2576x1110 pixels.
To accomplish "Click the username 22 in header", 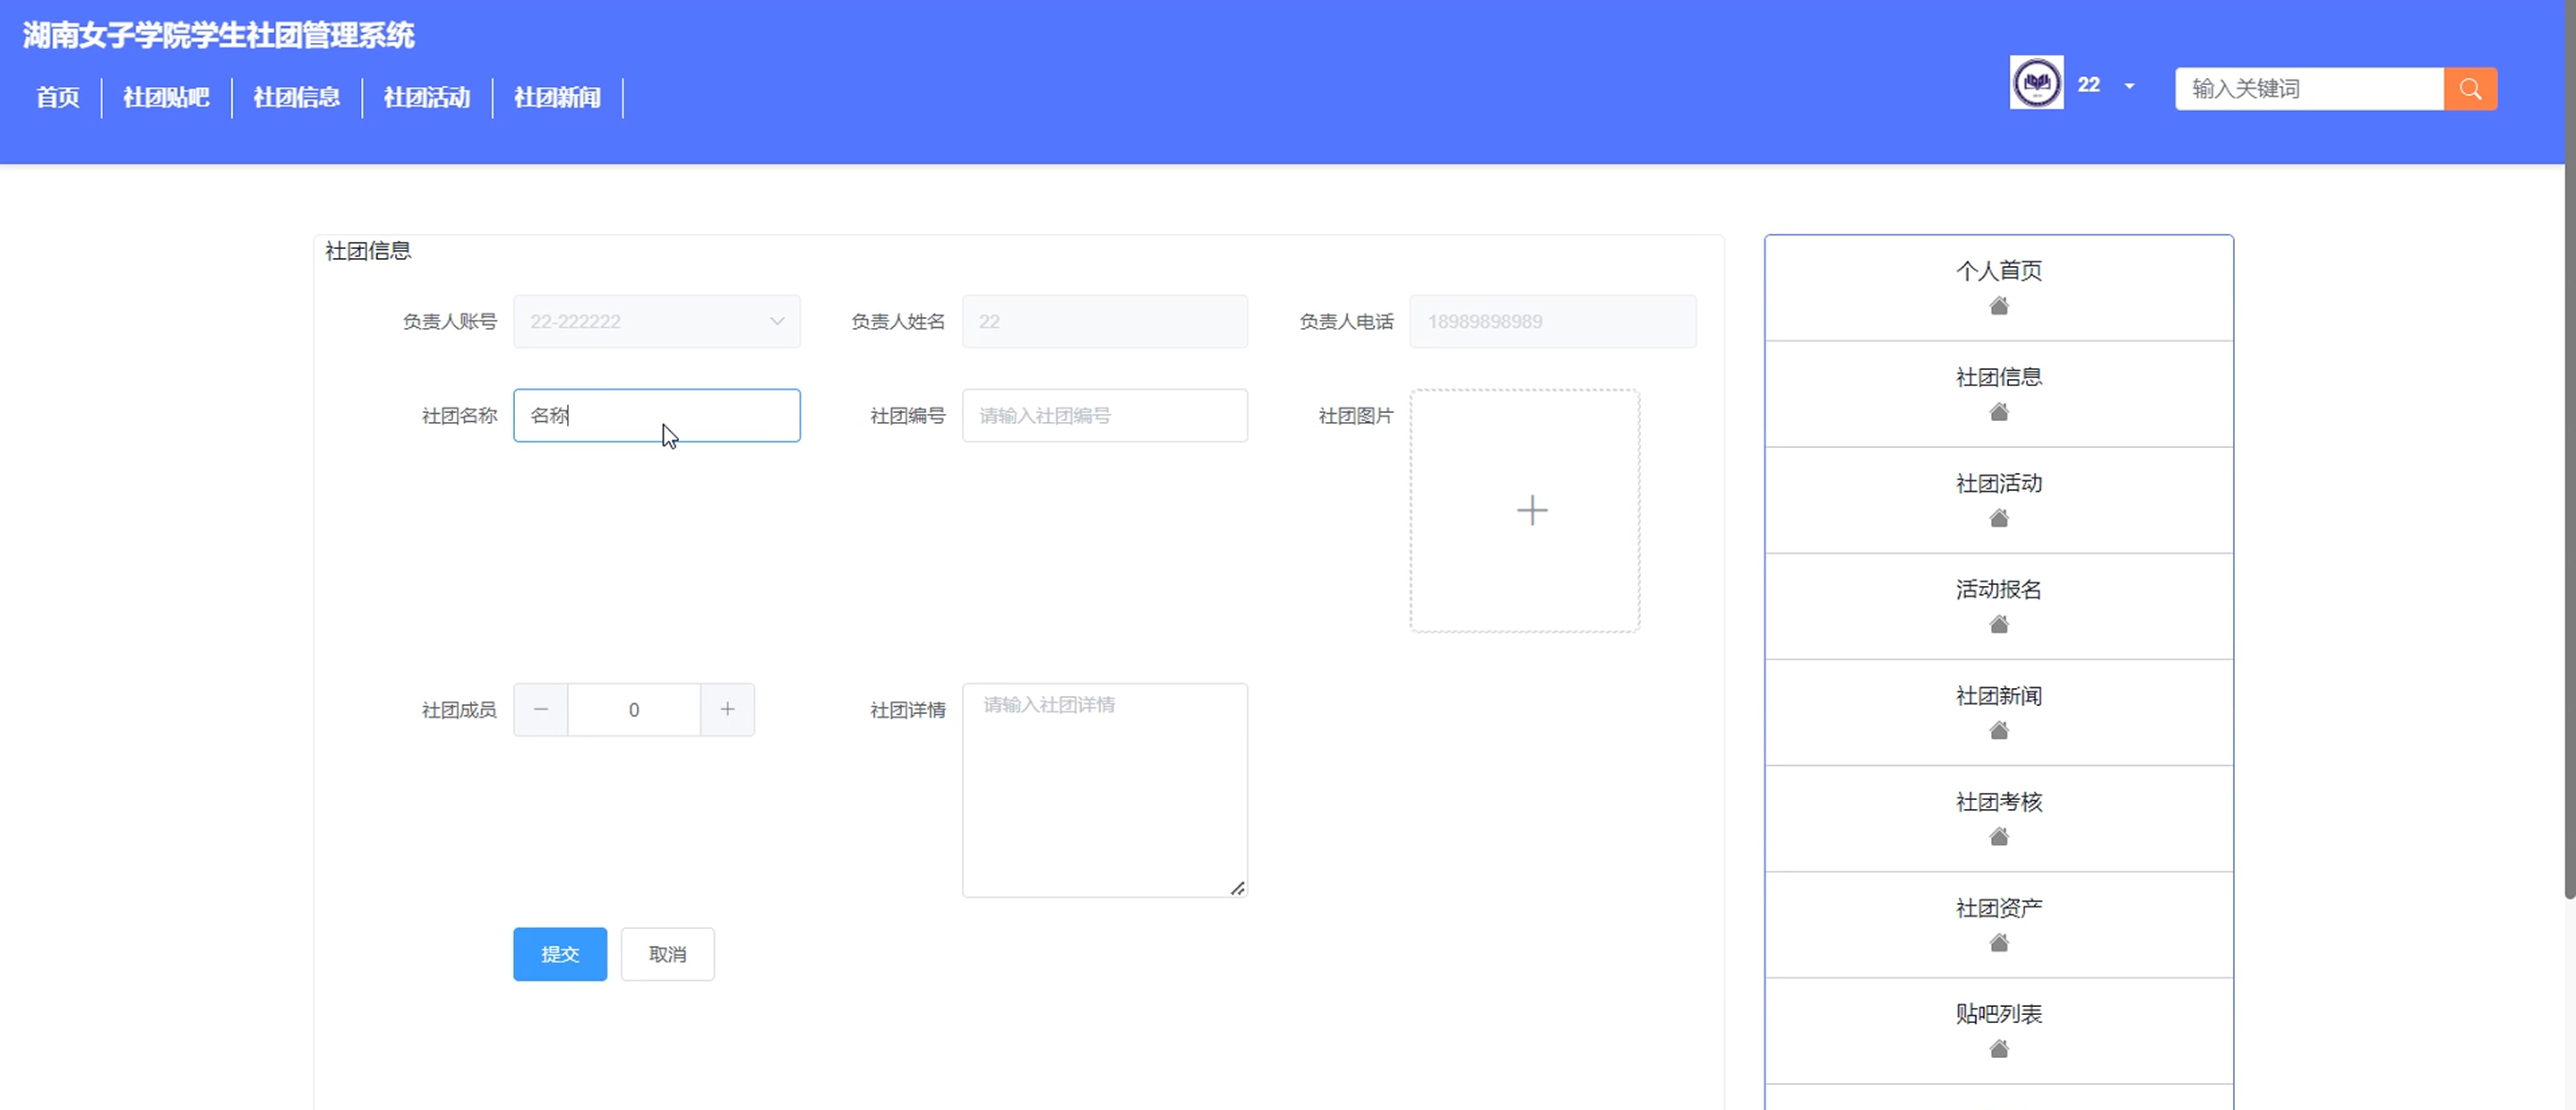I will [x=2088, y=85].
